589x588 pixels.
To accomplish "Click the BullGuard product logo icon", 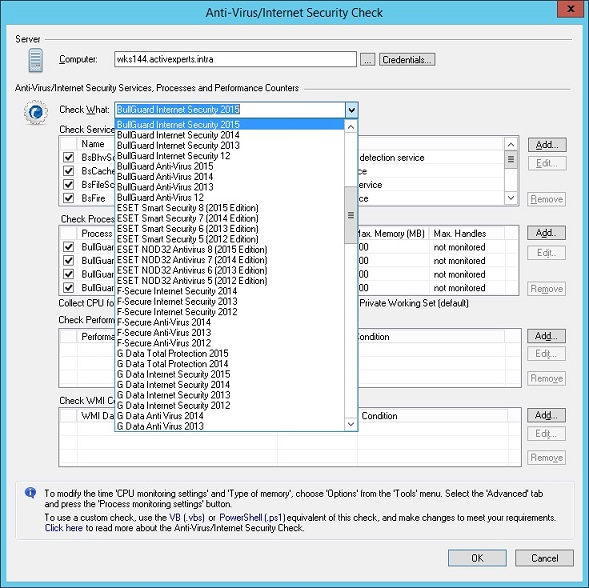I will [x=36, y=112].
